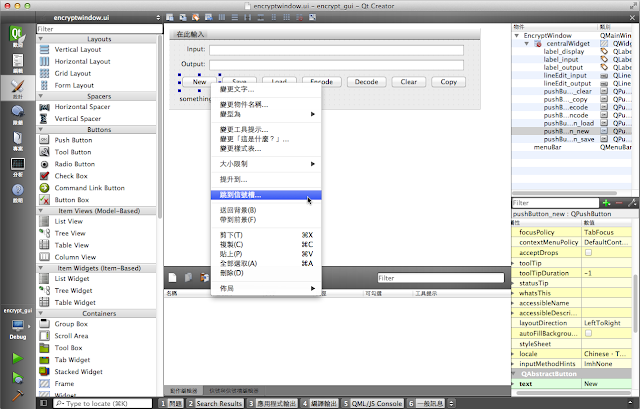Start debugging with the run-debug icon
Image resolution: width=640 pixels, height=409 pixels.
(18, 377)
